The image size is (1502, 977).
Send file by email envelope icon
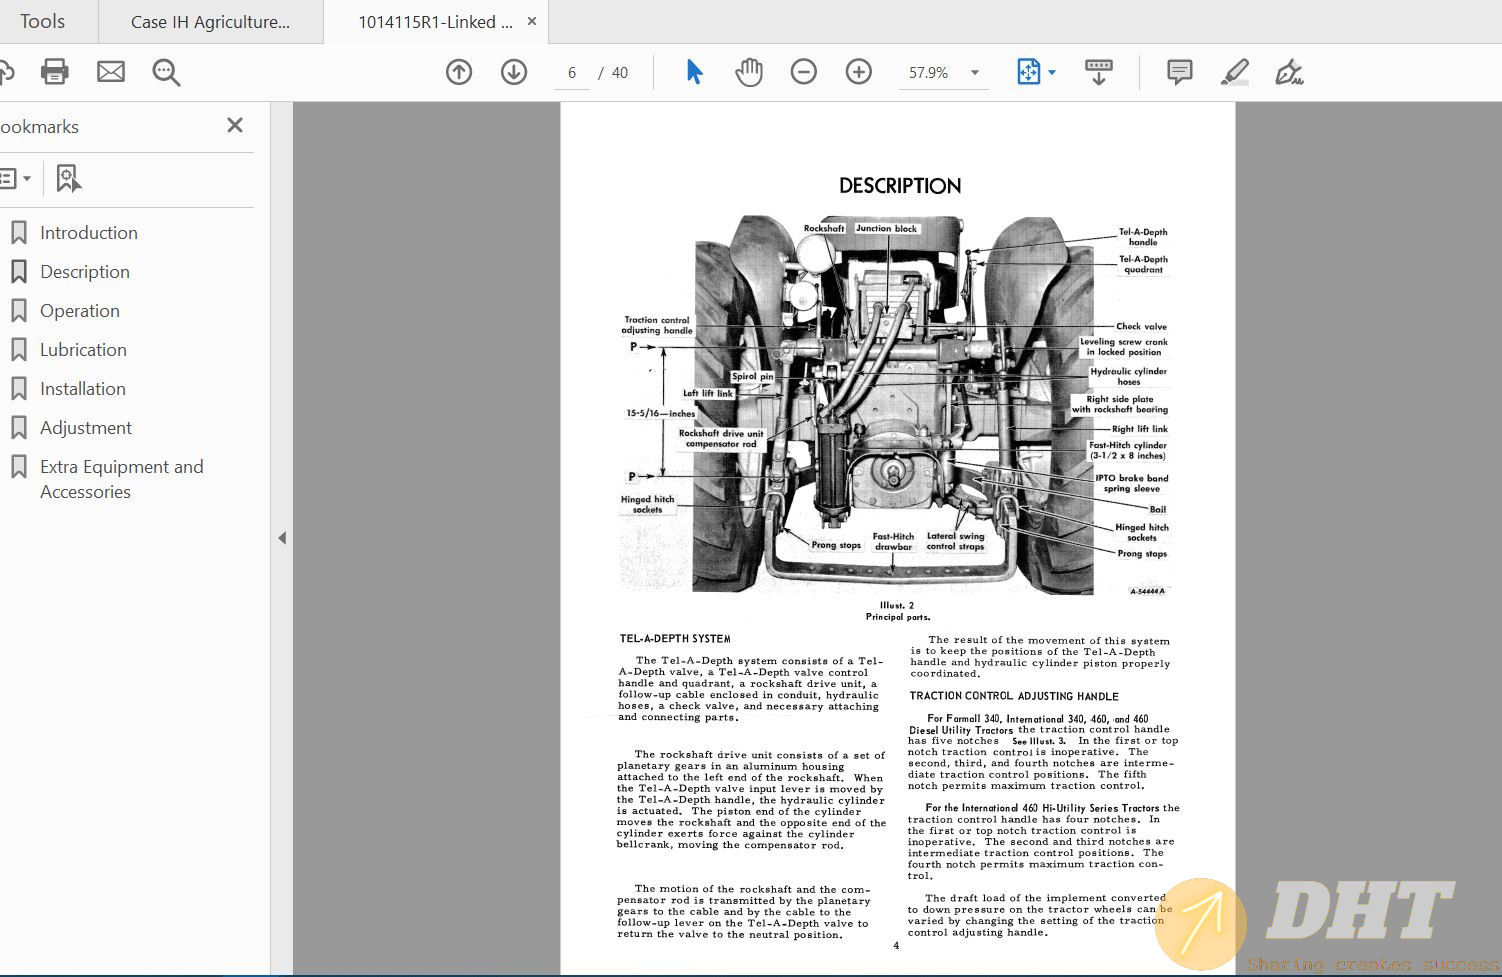pyautogui.click(x=111, y=72)
